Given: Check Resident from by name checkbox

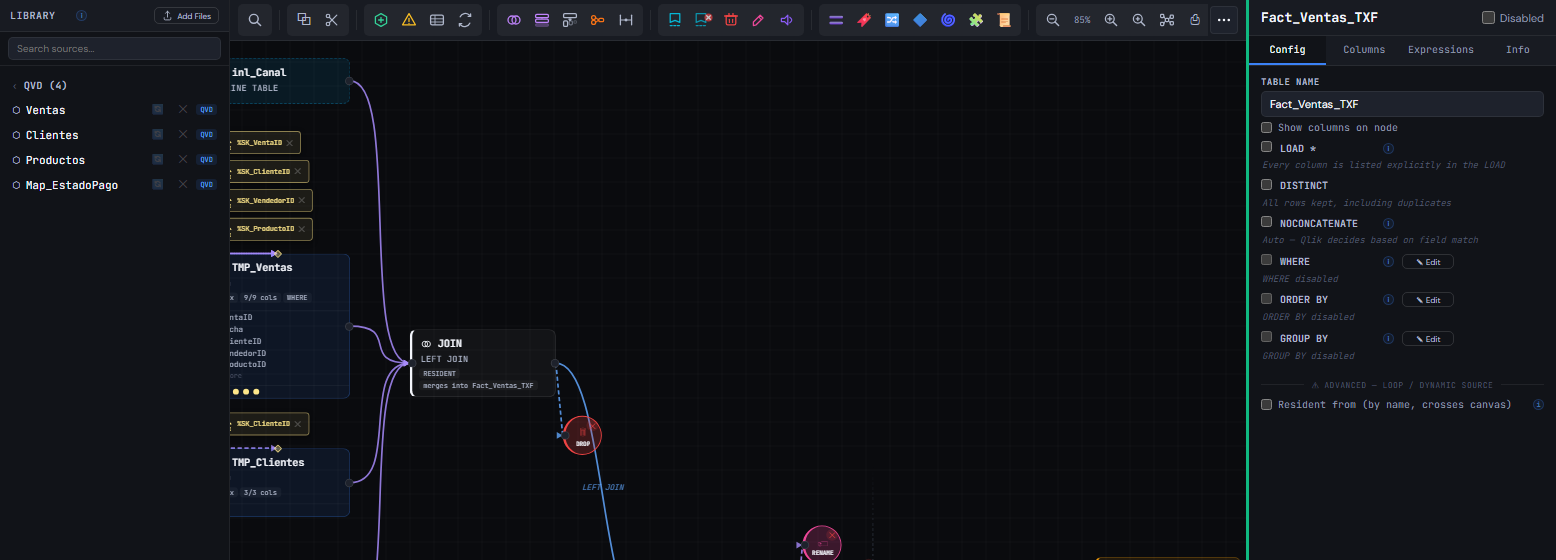Looking at the screenshot, I should click(1266, 404).
